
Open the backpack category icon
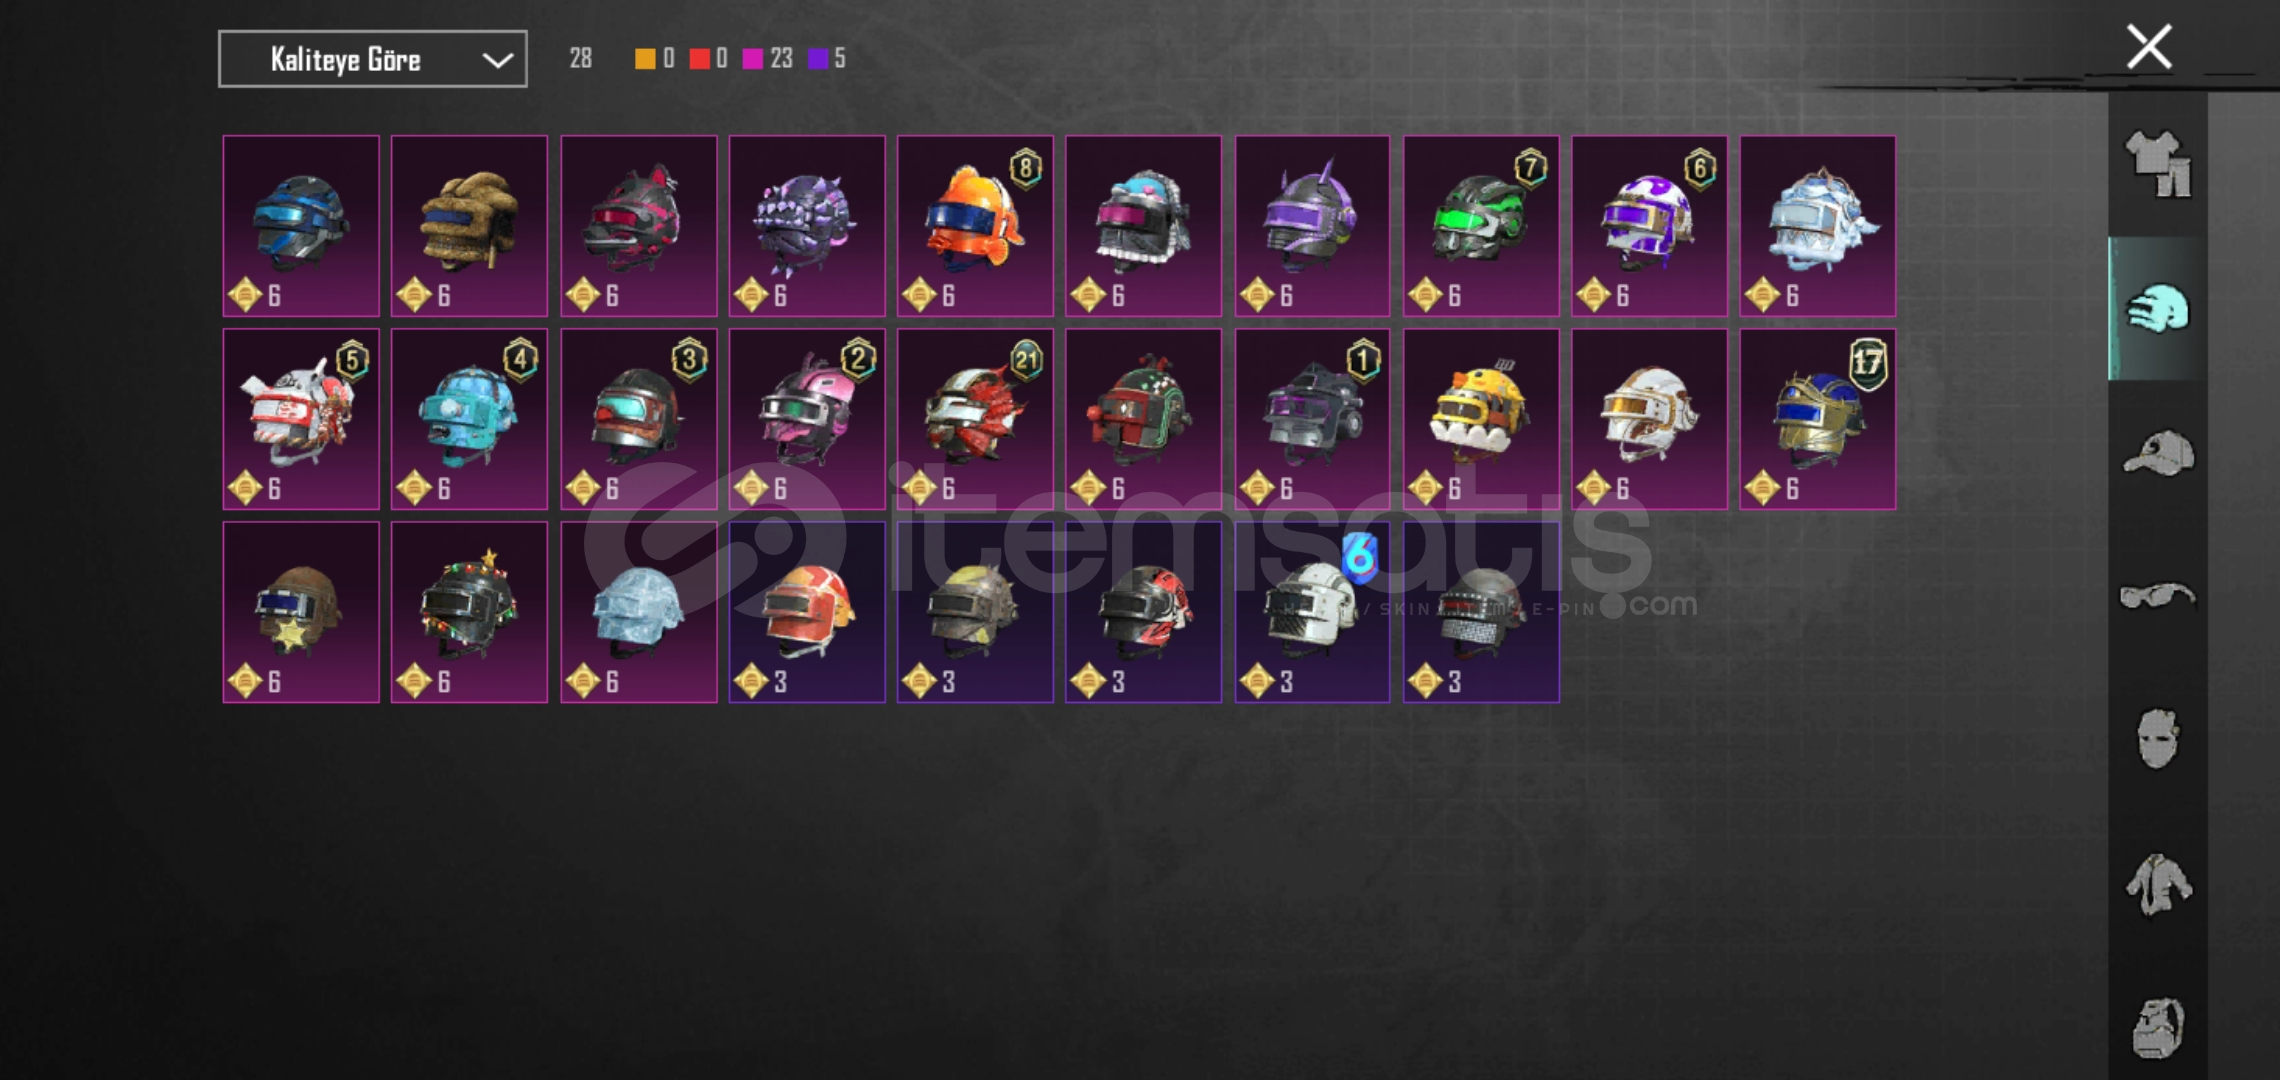(2158, 1026)
